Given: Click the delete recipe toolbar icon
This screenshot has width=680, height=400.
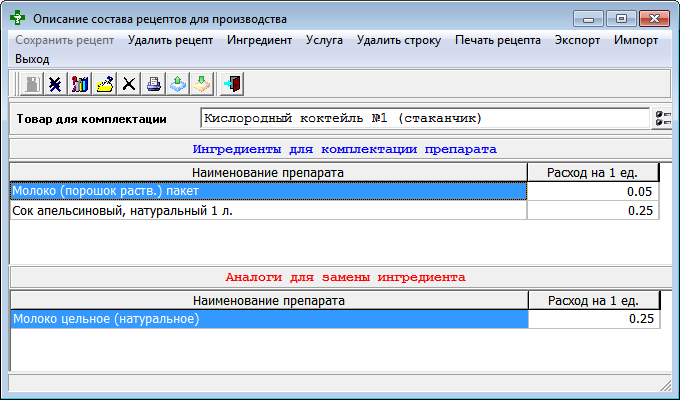Looking at the screenshot, I should click(55, 84).
